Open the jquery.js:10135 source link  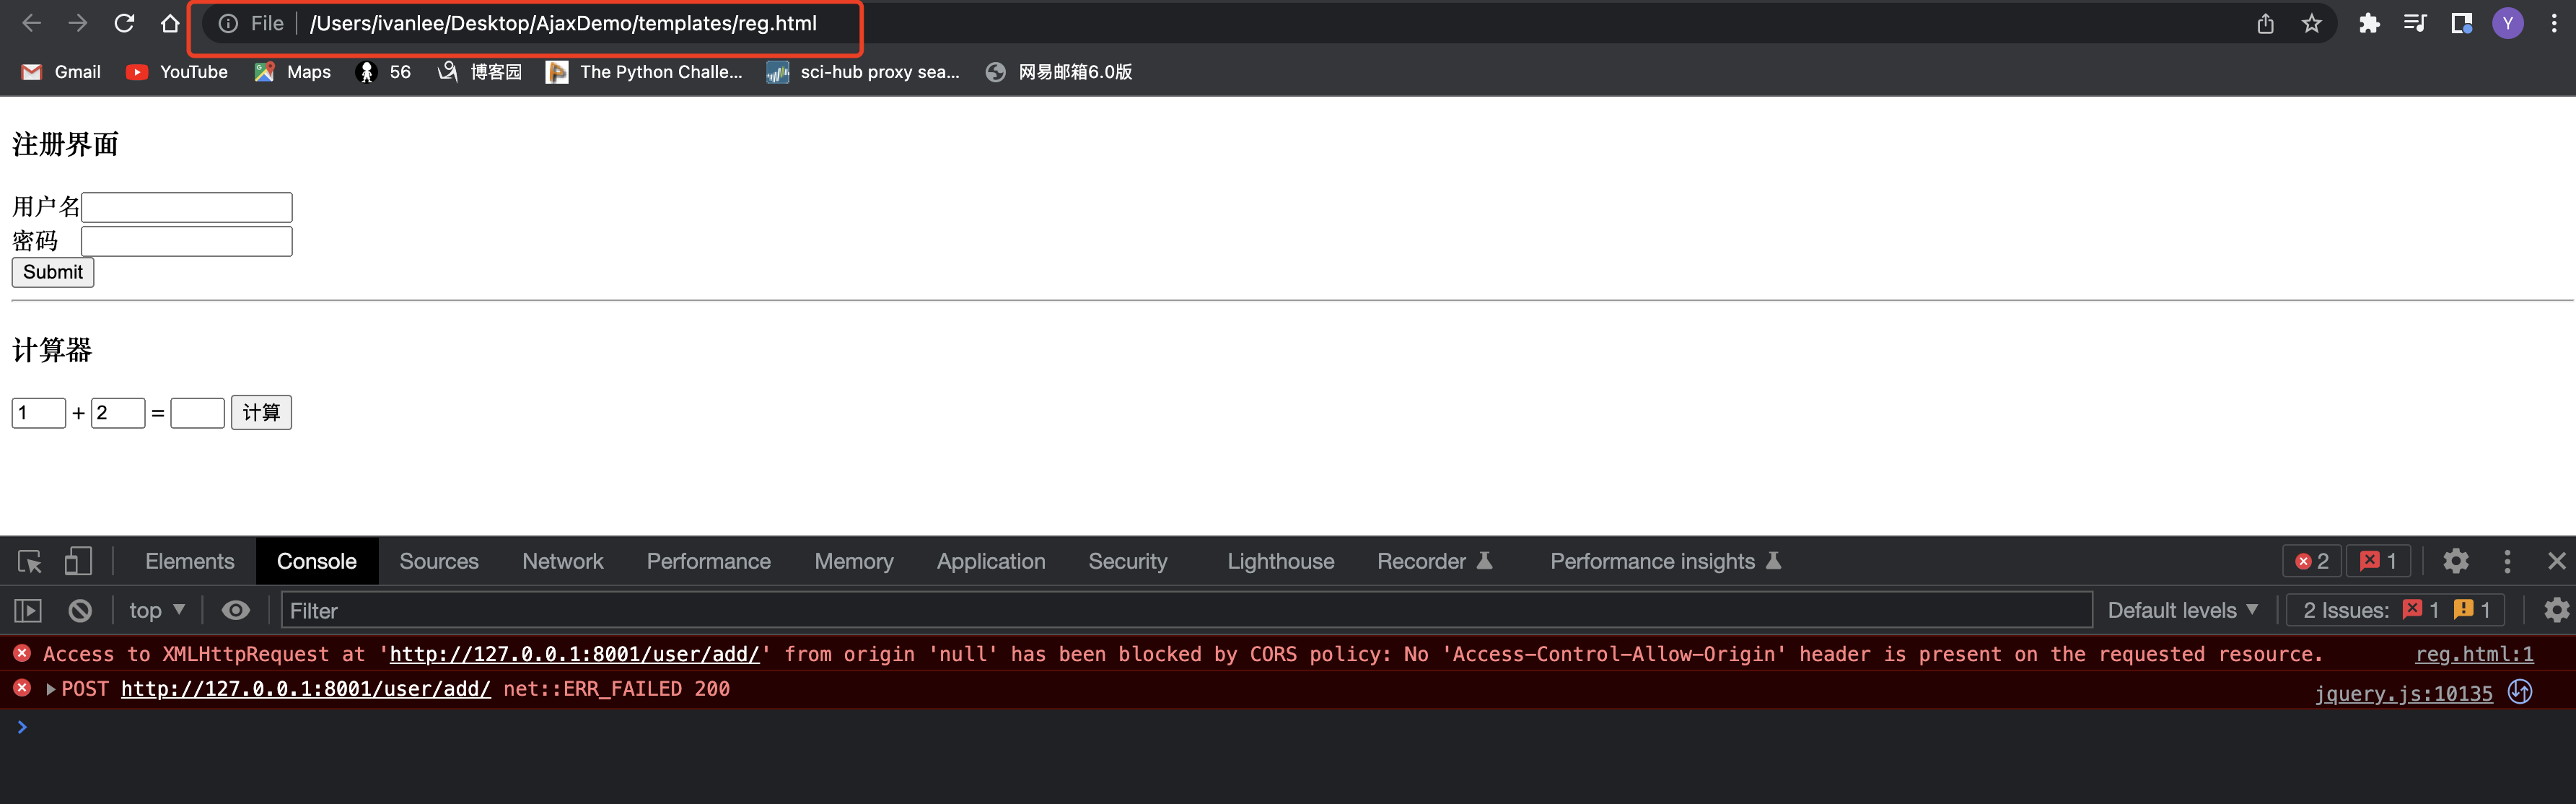(2403, 693)
